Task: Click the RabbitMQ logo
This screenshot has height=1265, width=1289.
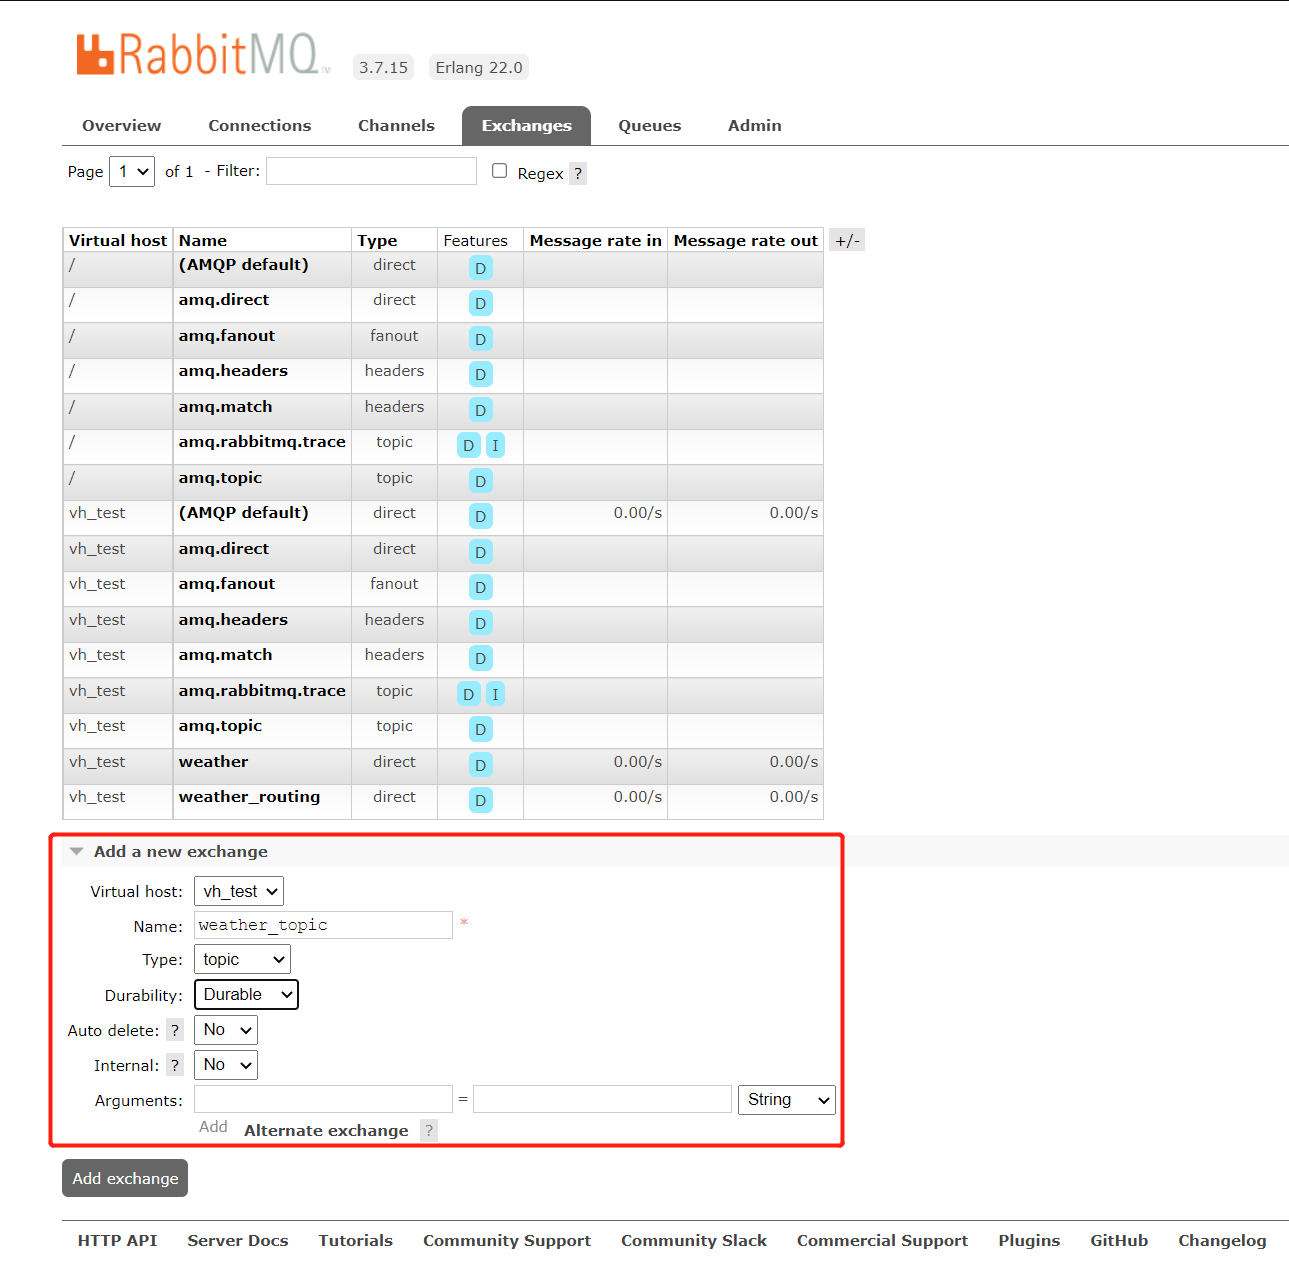Action: (x=203, y=55)
